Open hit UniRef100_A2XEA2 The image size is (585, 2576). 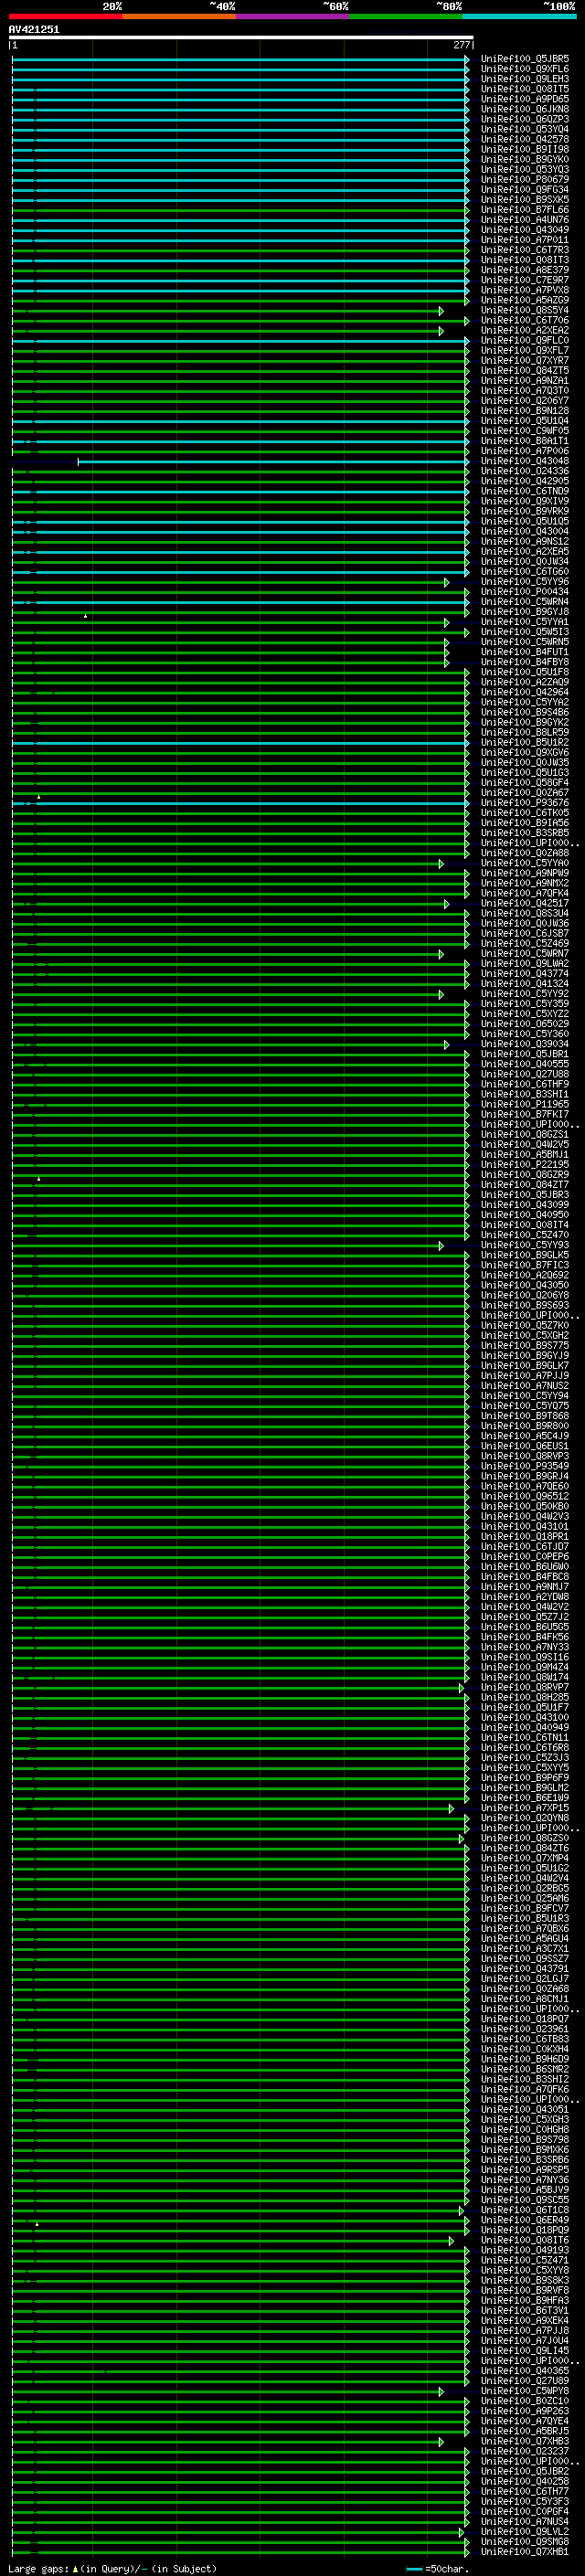coord(525,330)
